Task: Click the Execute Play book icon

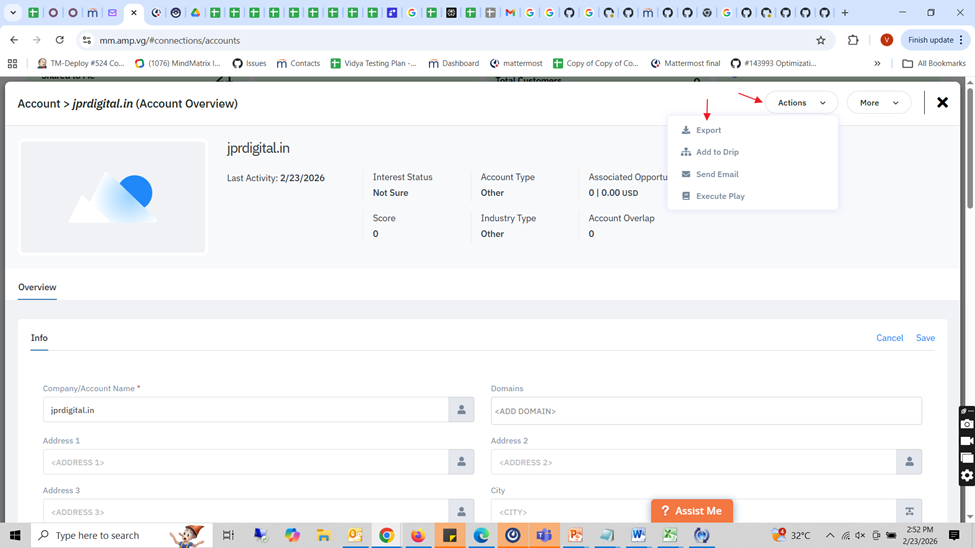Action: click(686, 196)
